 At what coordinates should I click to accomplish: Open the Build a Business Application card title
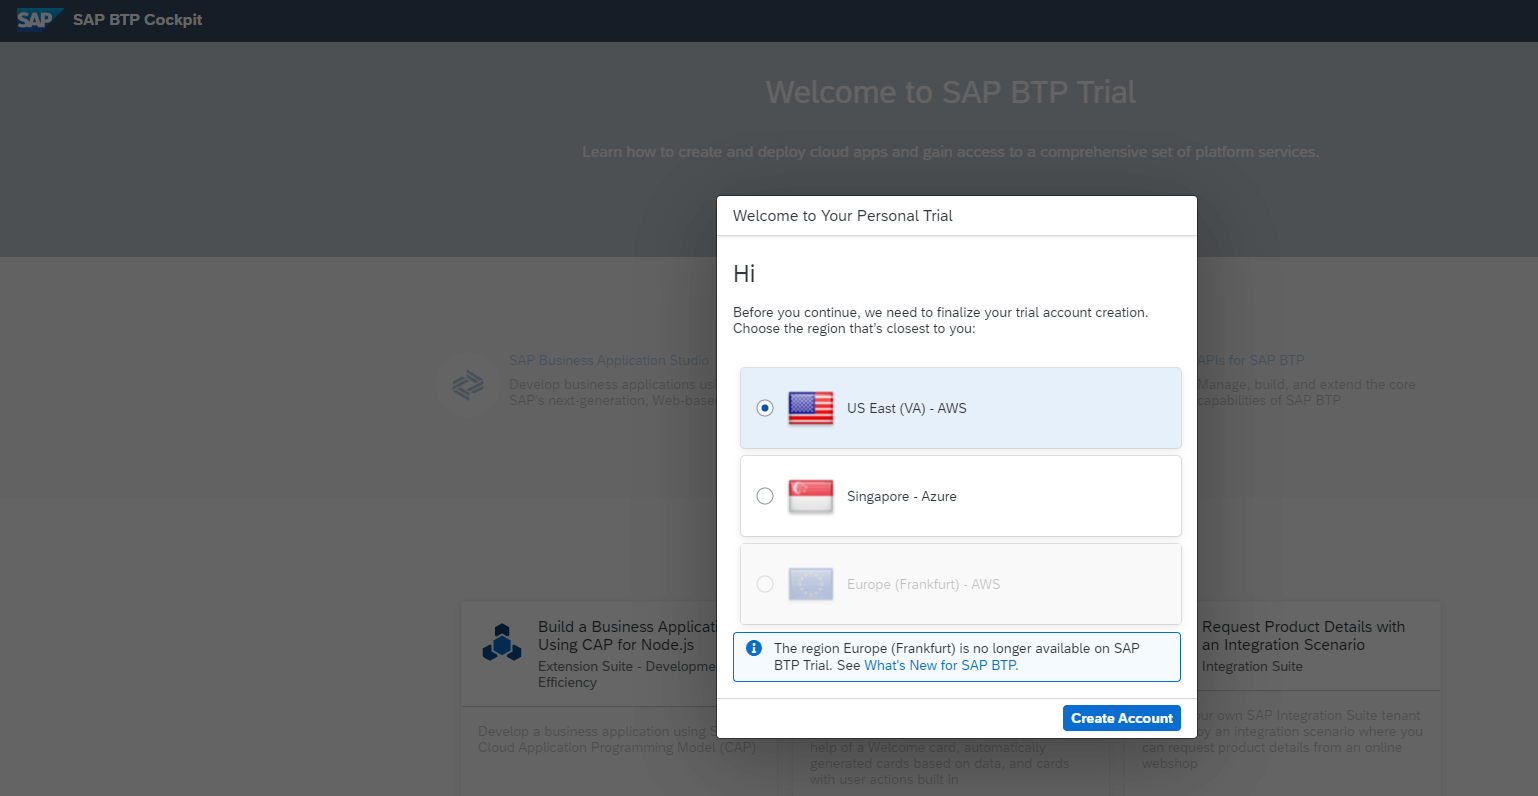click(627, 636)
